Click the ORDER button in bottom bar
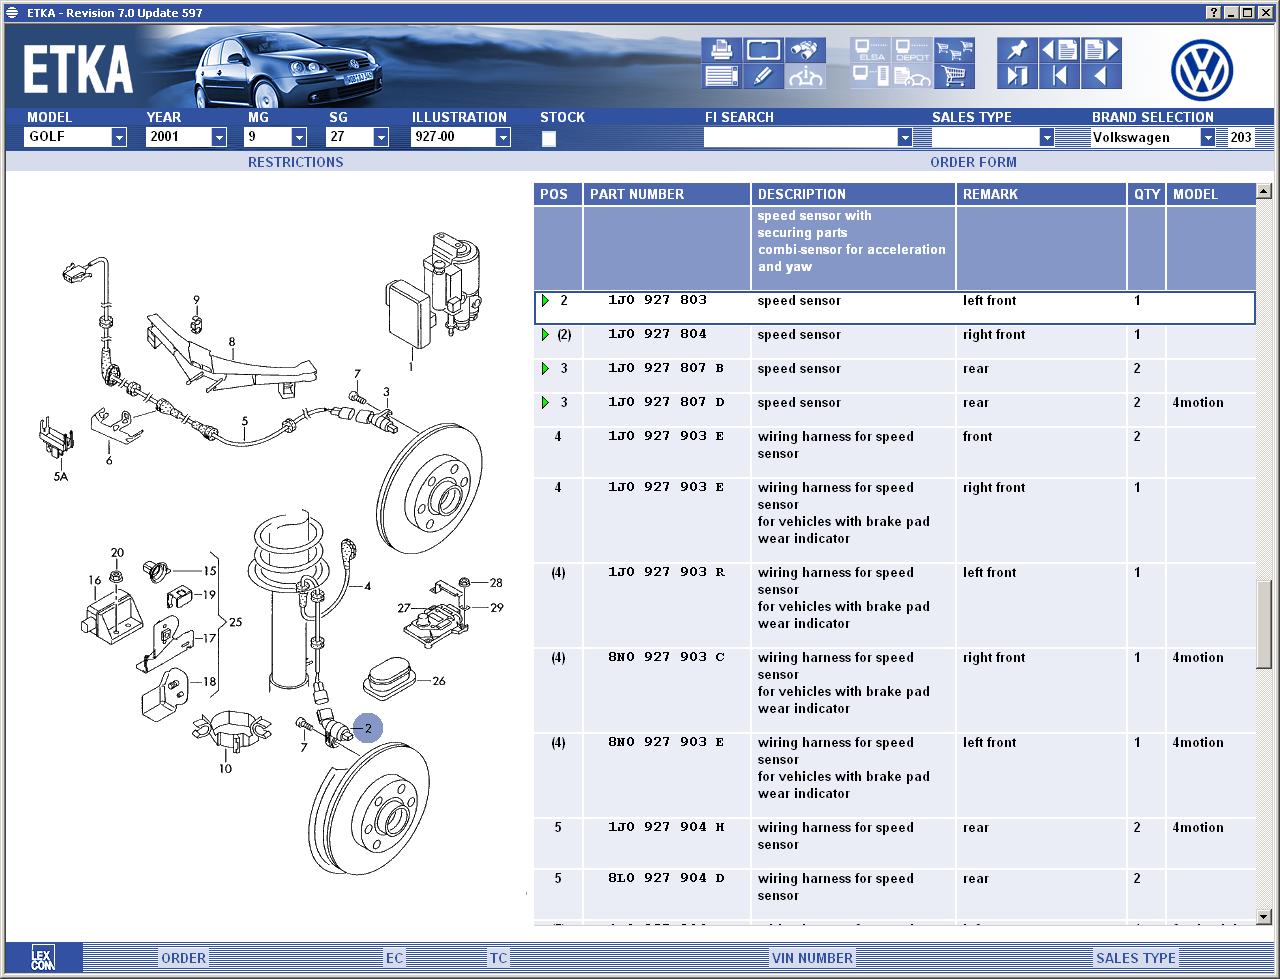1280x979 pixels. click(184, 958)
